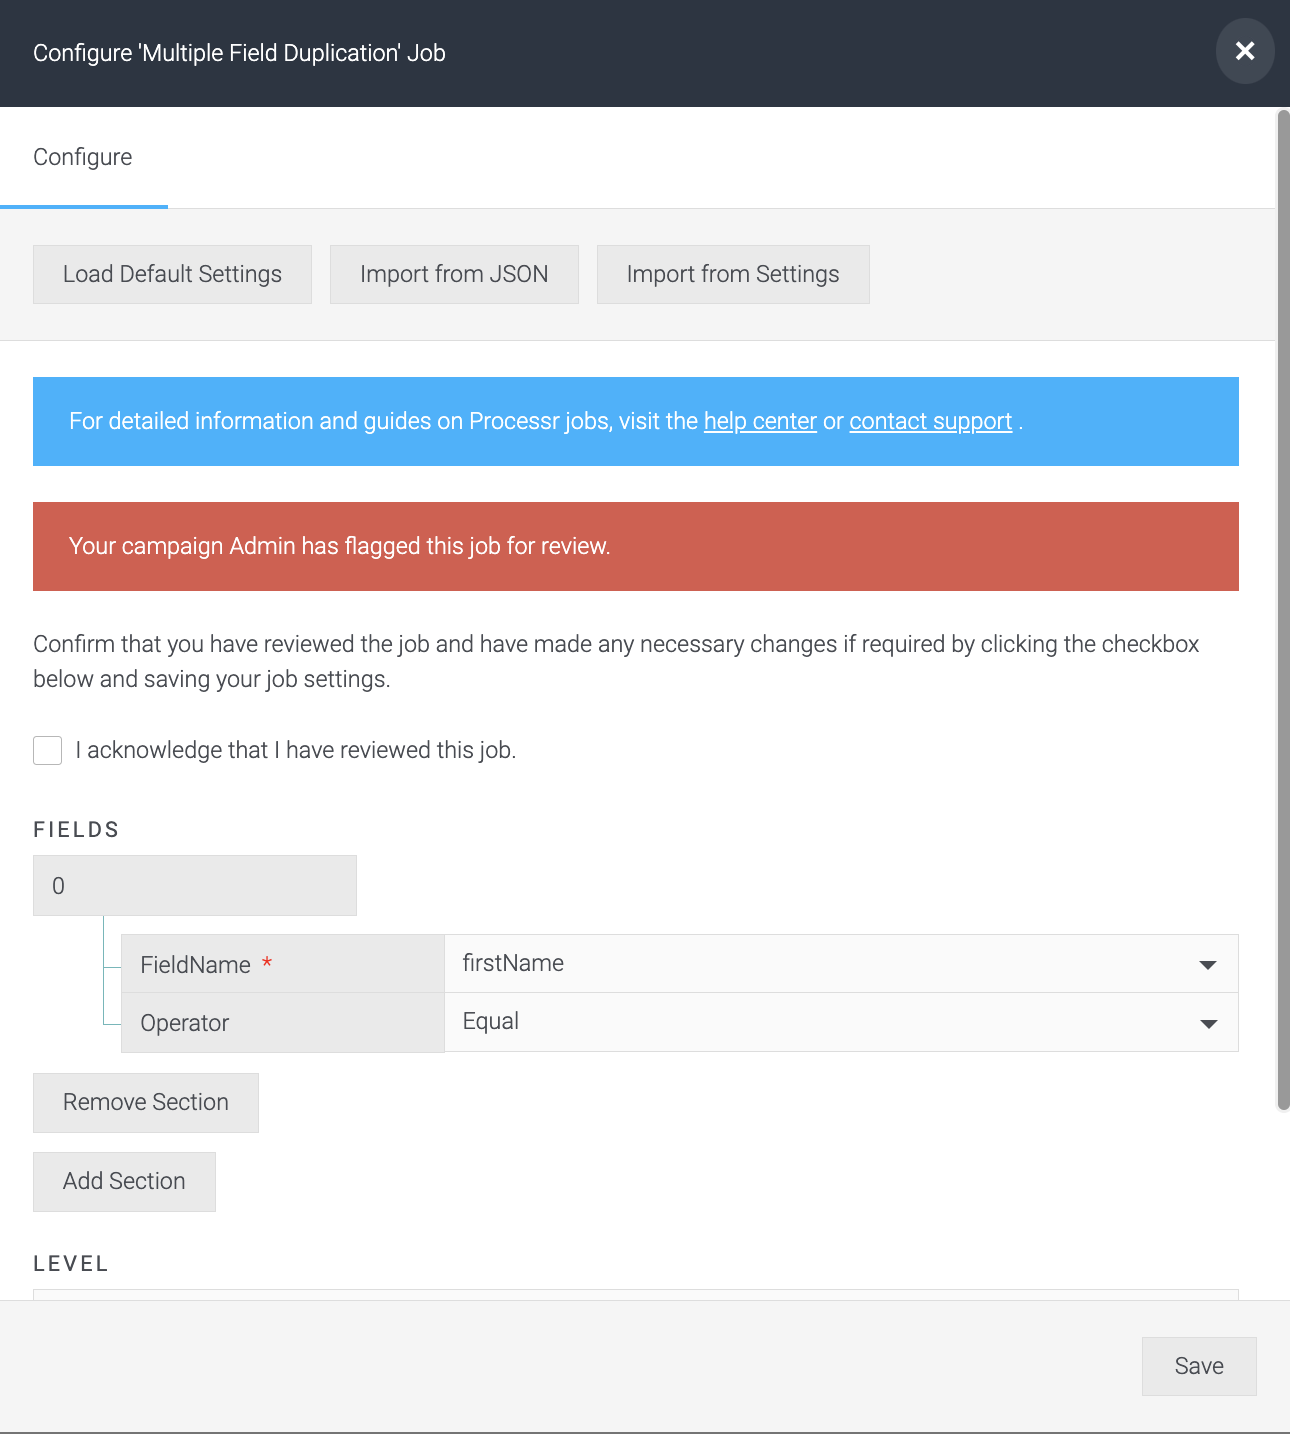The width and height of the screenshot is (1290, 1434).
Task: Open the Operator dropdown showing Equal
Action: [841, 1022]
